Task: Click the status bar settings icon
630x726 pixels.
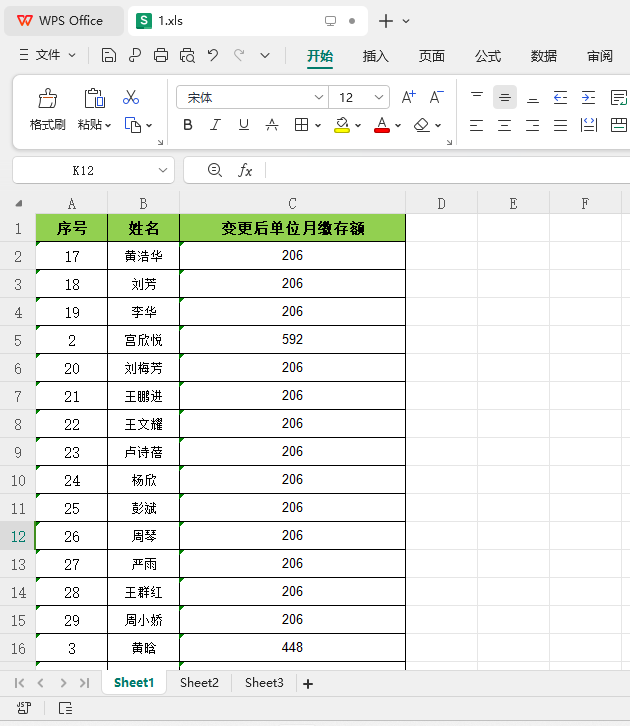Action: click(24, 708)
